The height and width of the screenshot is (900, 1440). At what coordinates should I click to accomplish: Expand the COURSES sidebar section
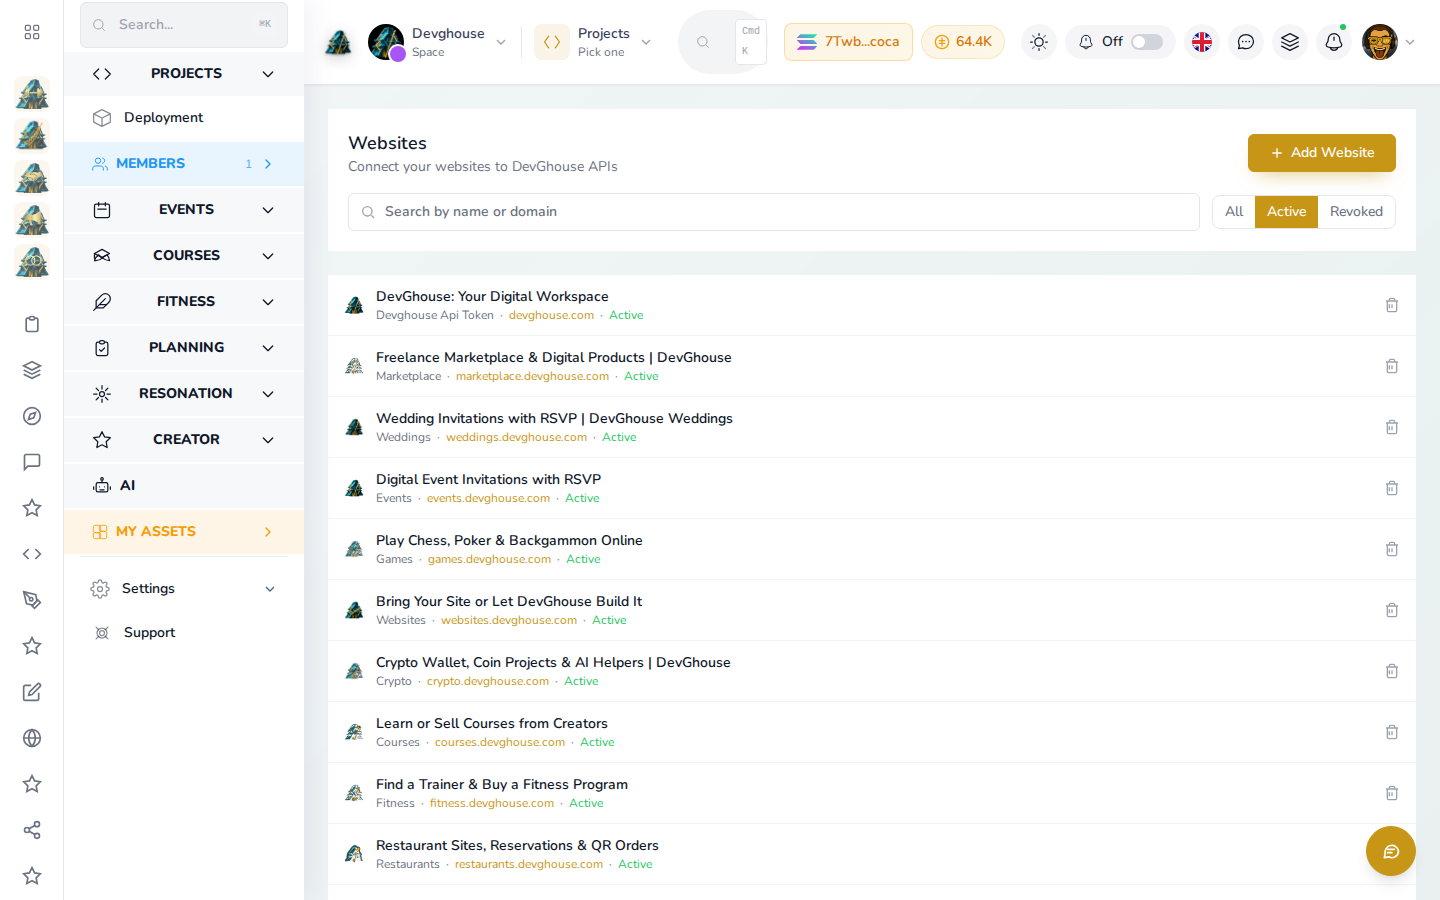point(184,256)
